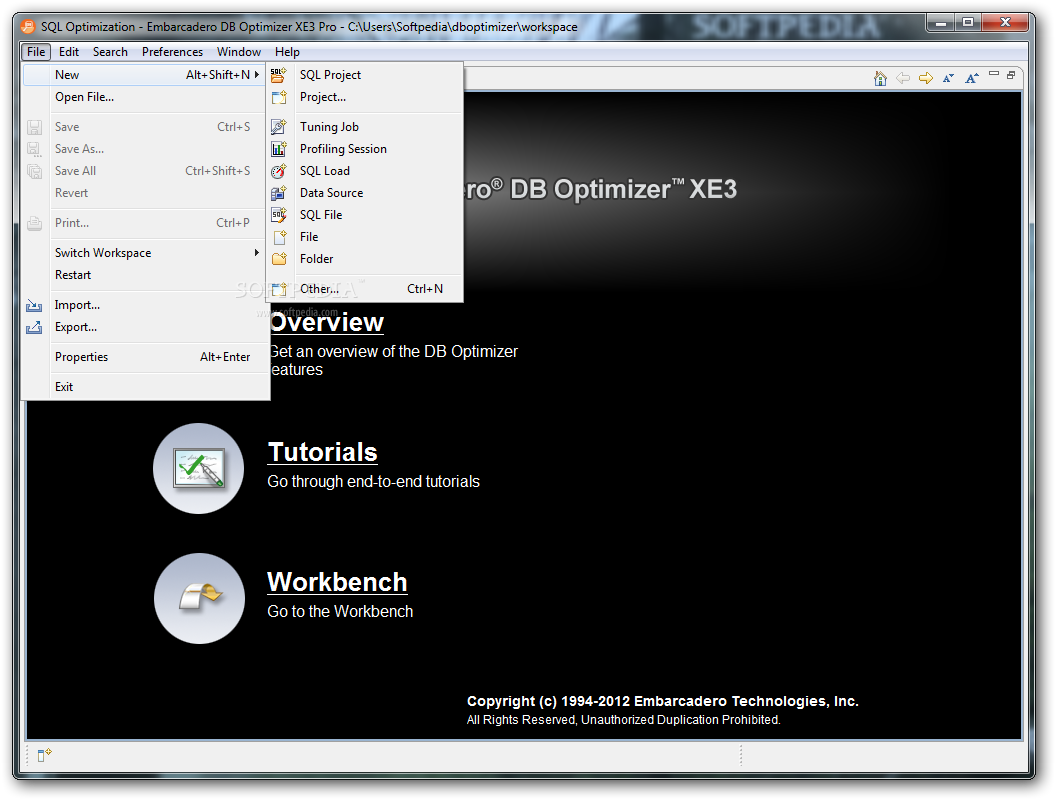Open the Preferences menu
Viewport: 1056px width, 800px height.
172,52
